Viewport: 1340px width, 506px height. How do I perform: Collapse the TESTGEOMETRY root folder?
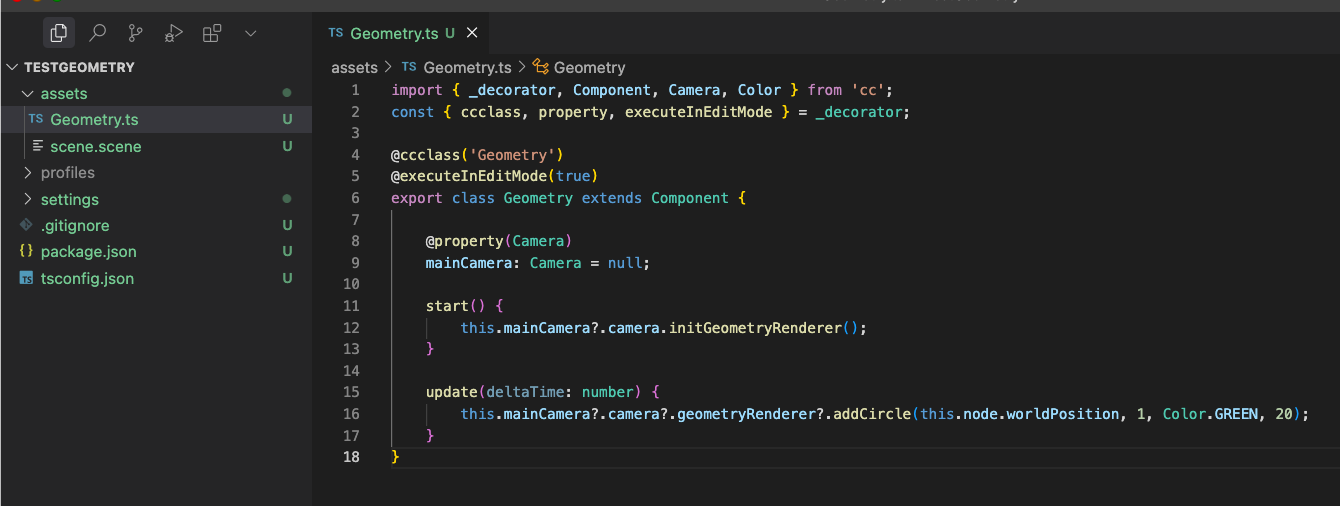pyautogui.click(x=12, y=67)
